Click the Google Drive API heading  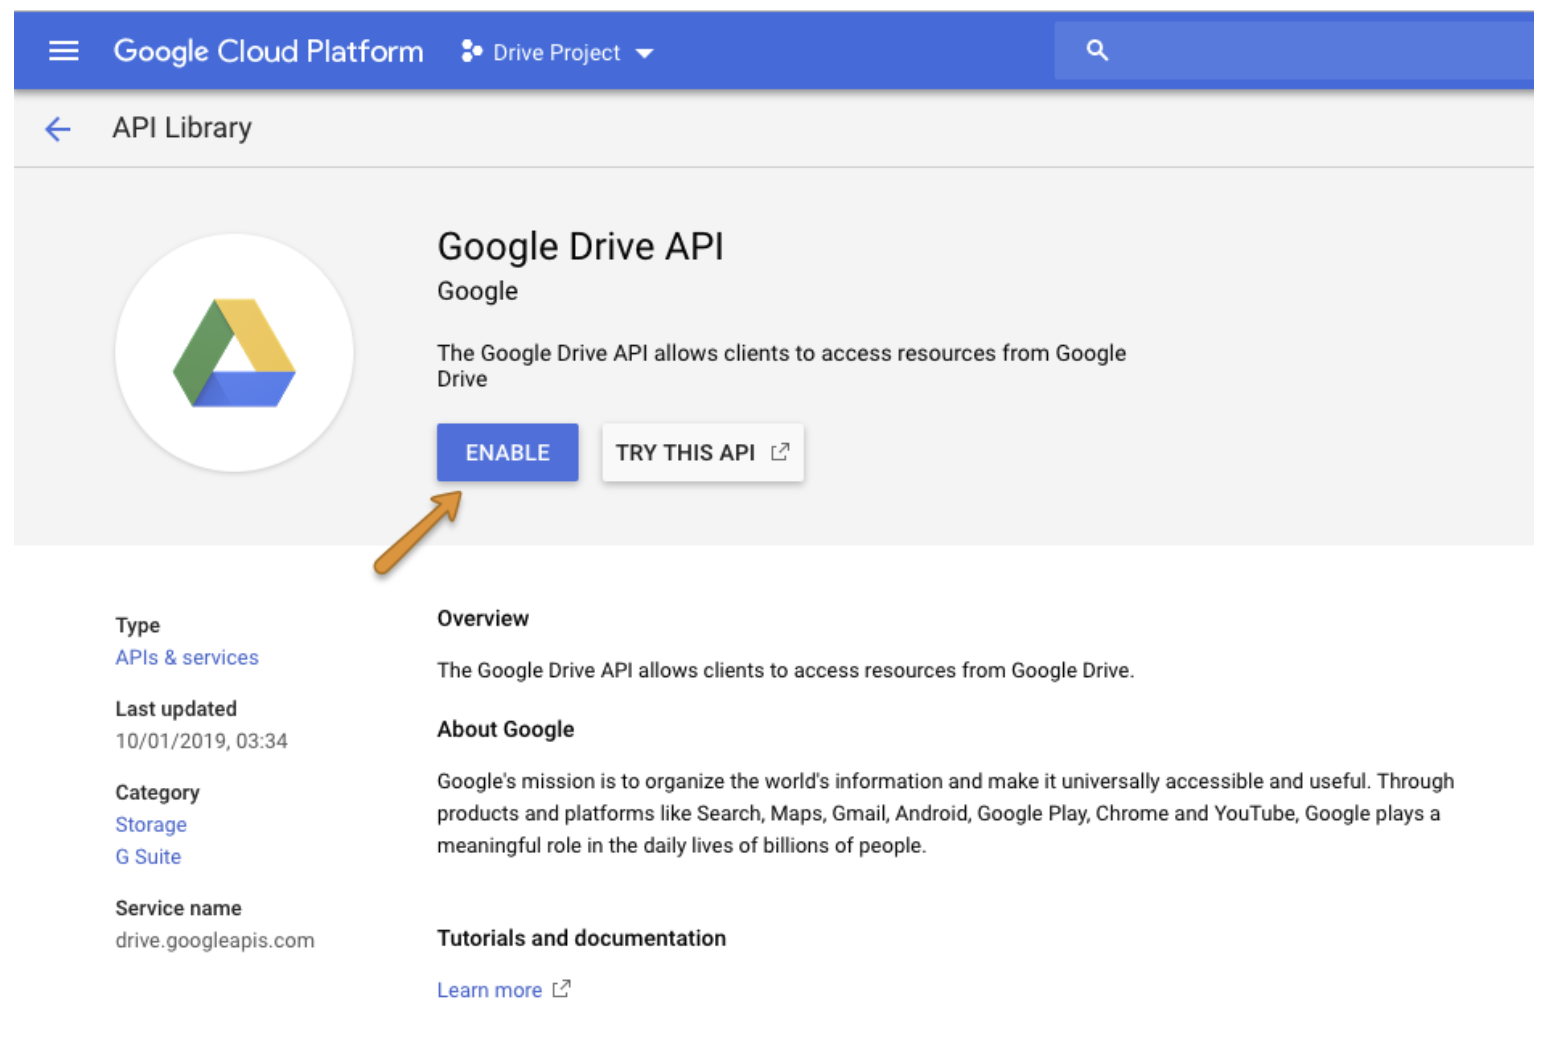pyautogui.click(x=580, y=246)
